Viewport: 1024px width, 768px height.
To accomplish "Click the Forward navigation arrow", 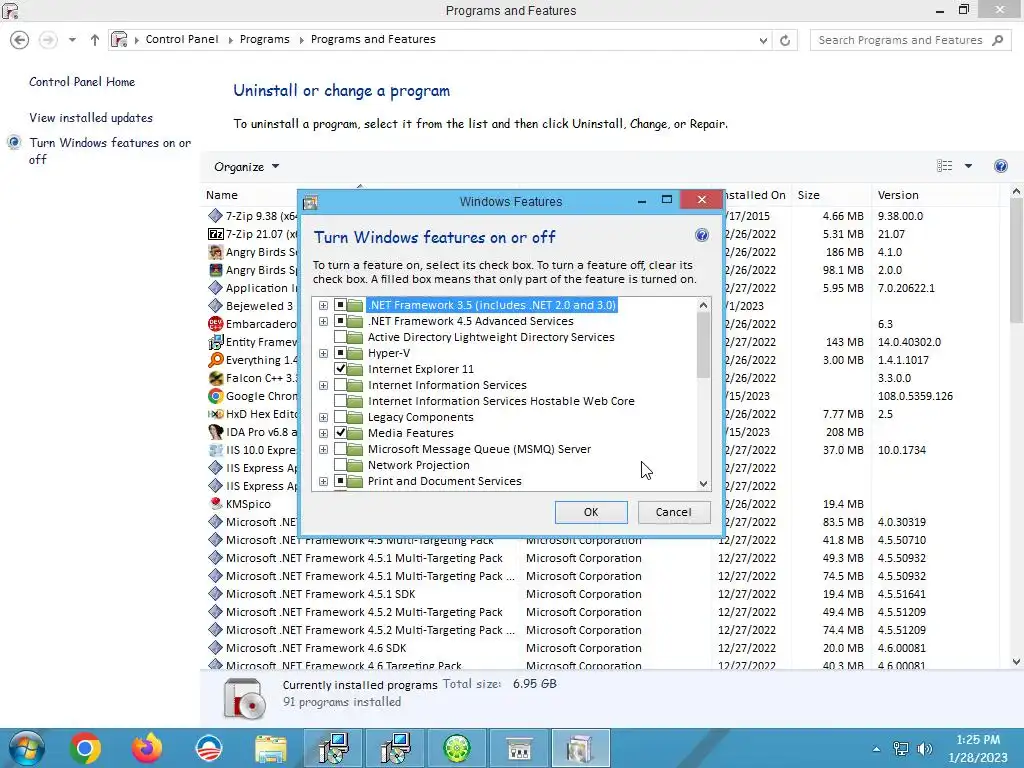I will pyautogui.click(x=48, y=40).
